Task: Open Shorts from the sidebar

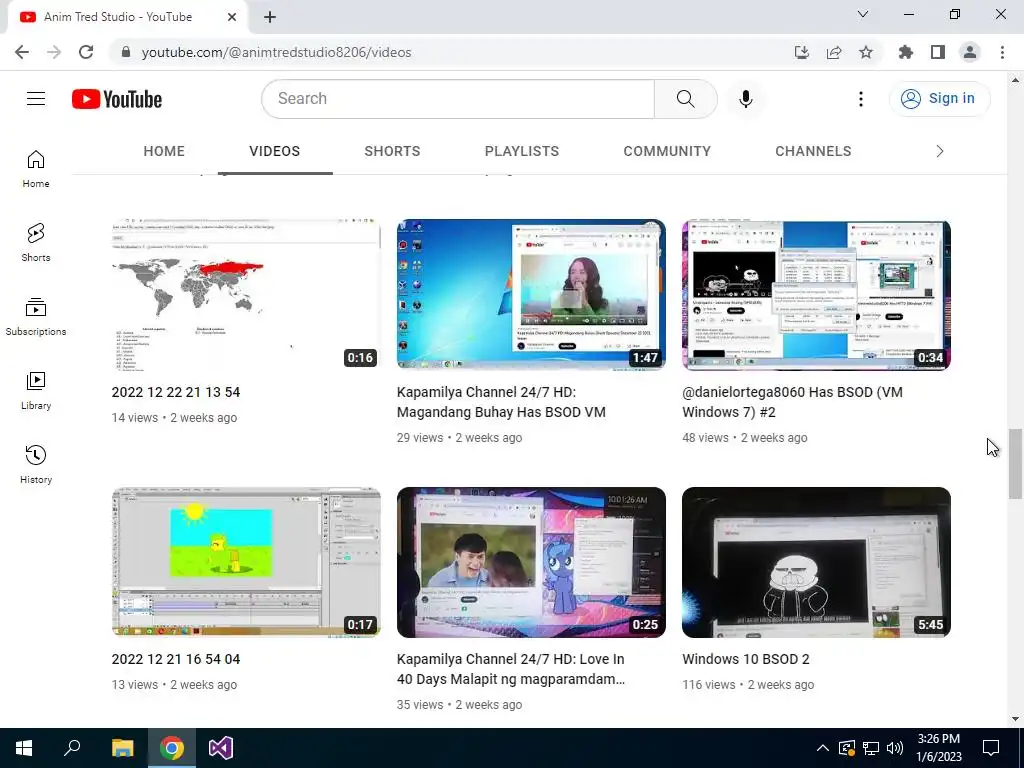Action: pyautogui.click(x=36, y=242)
